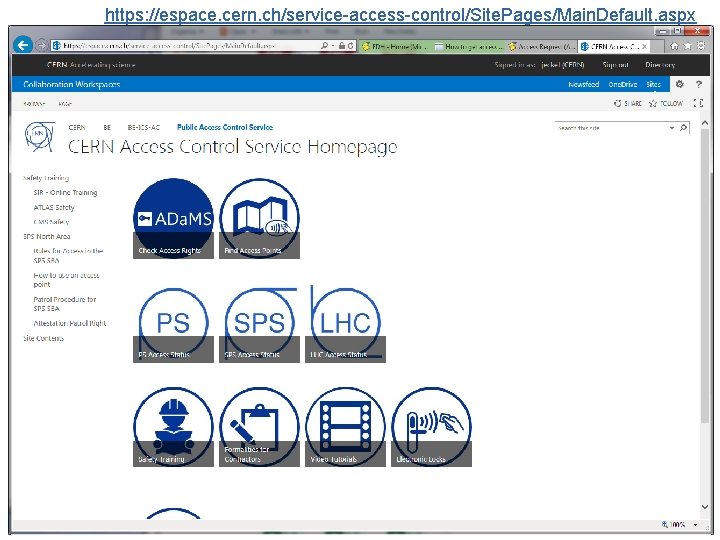Screen dimensions: 720x540
Task: Click the BE-ICS-AC breadcrumb link
Action: tap(144, 127)
